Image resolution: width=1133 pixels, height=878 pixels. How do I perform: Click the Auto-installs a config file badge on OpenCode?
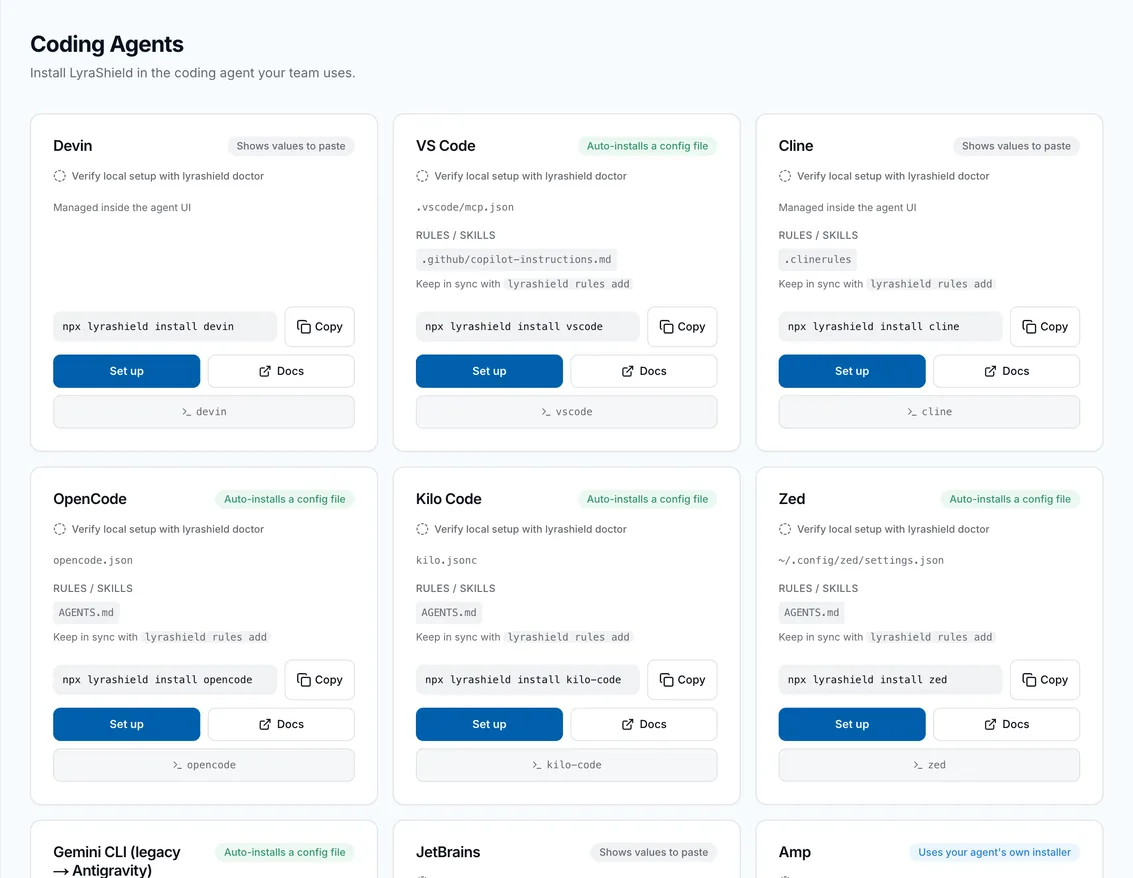coord(285,499)
